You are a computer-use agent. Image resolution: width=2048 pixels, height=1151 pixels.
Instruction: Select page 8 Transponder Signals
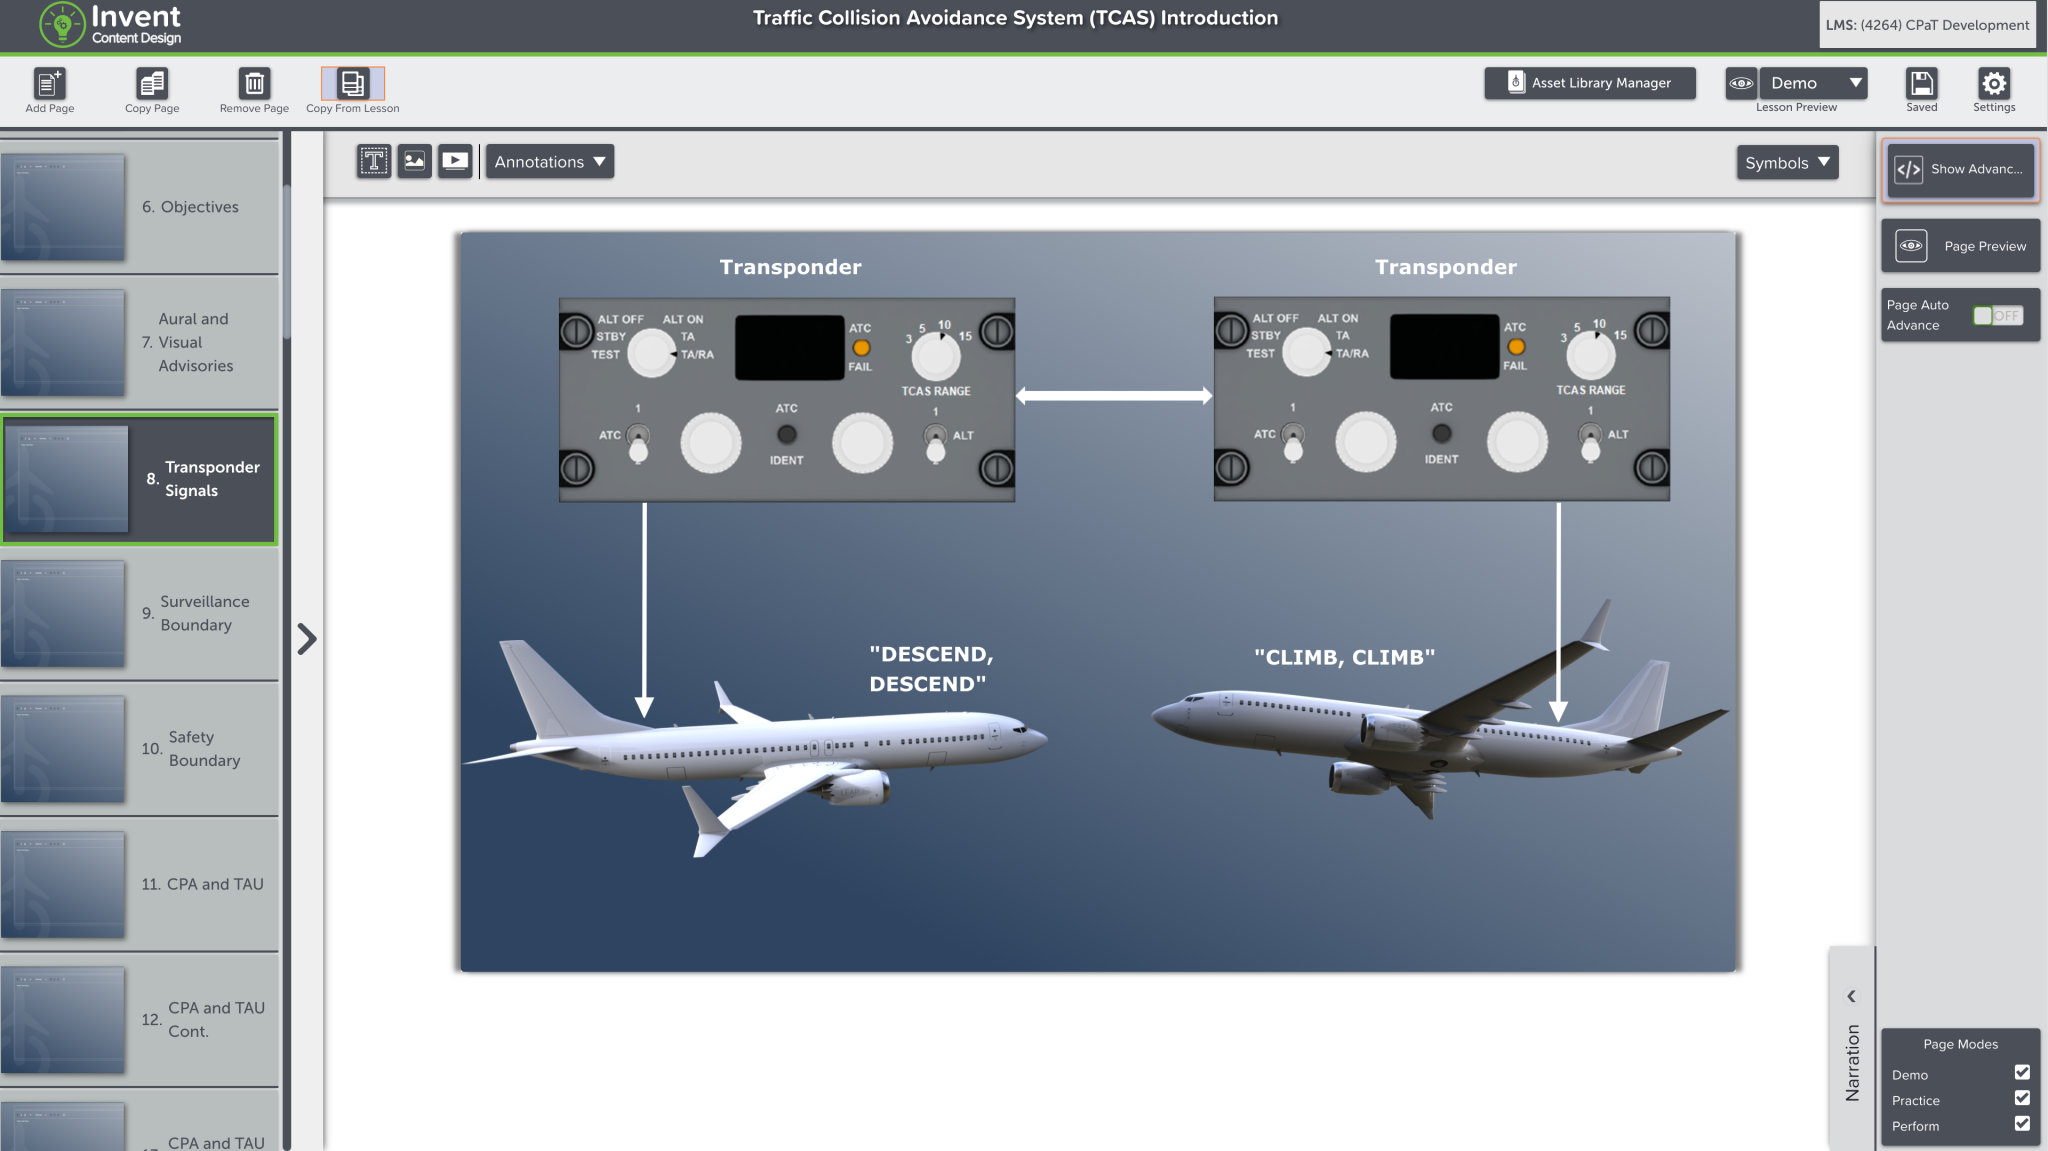coord(139,479)
